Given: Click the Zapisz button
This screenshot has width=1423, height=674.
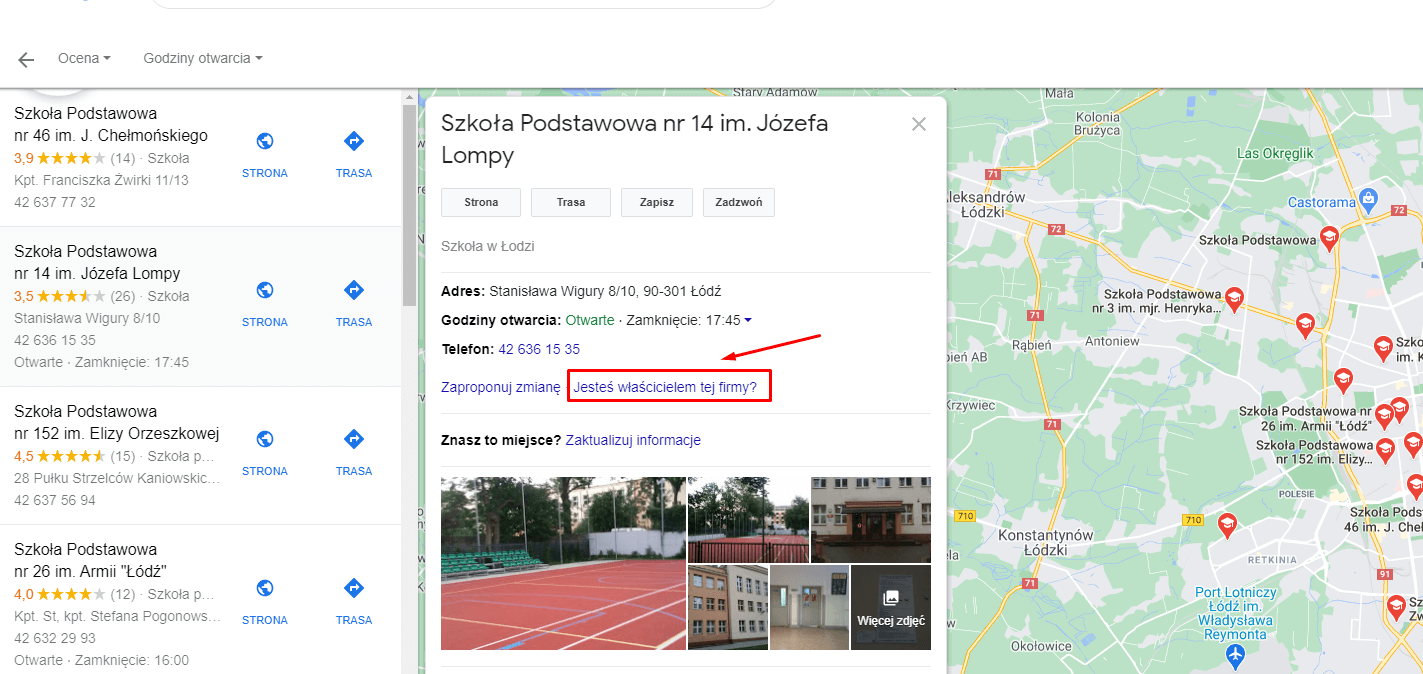Looking at the screenshot, I should (x=656, y=202).
